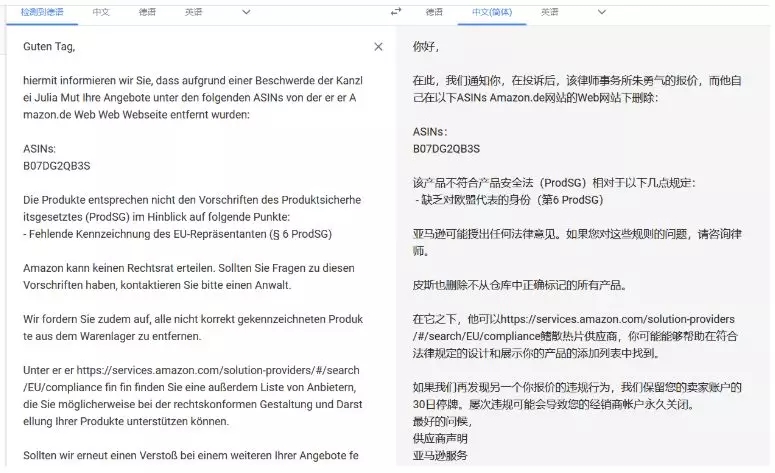Choose 中文 as source language
775x473 pixels.
101,12
